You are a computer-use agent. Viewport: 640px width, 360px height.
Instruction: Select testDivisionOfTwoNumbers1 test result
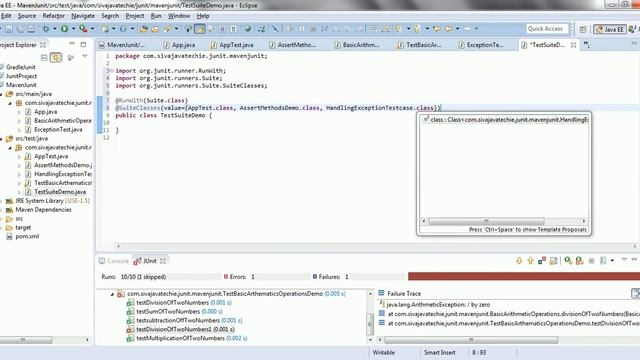tap(185, 329)
